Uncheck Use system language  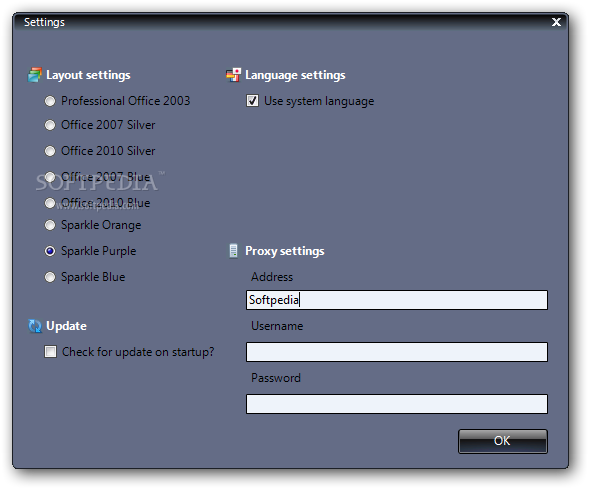pos(252,101)
